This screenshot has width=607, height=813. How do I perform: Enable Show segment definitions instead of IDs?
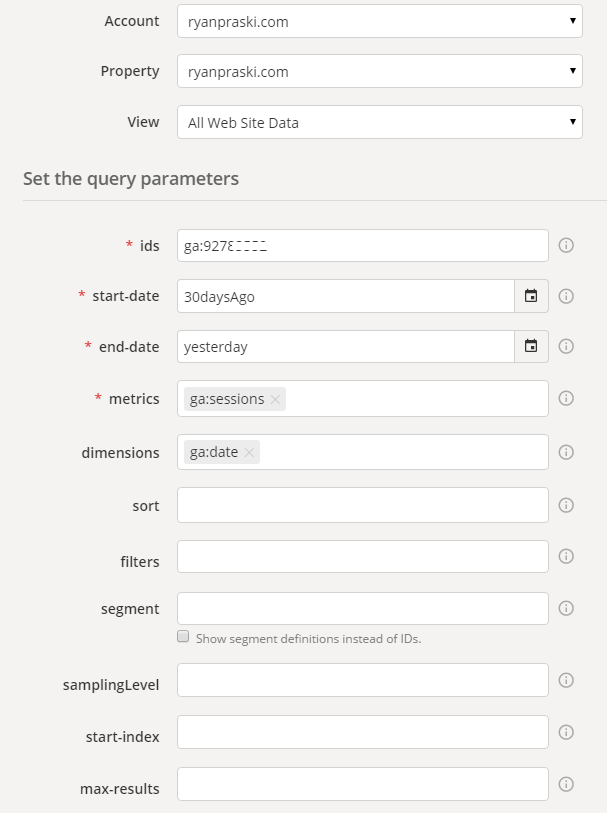click(183, 636)
